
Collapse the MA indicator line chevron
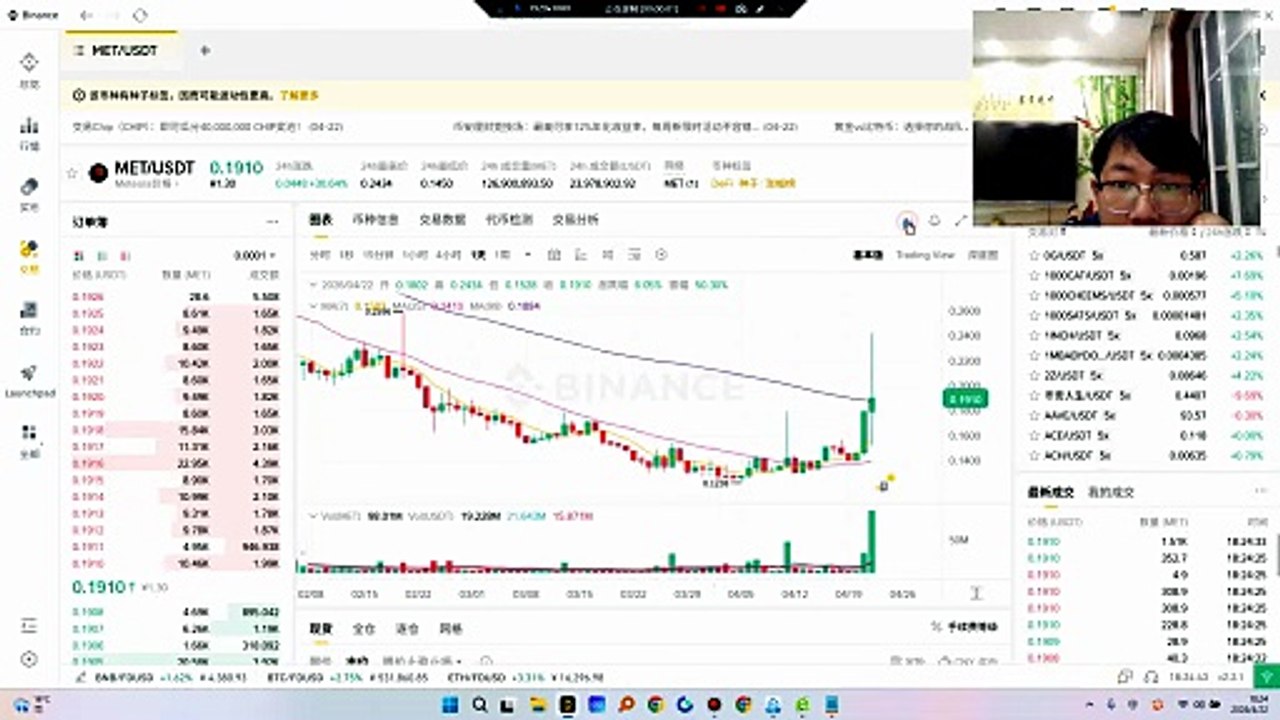313,306
